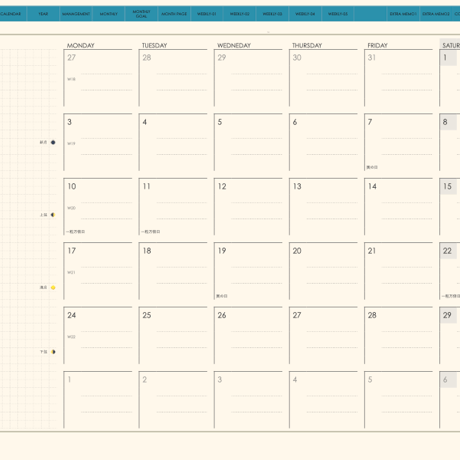Select date 14
460x460 pixels.
coord(372,186)
